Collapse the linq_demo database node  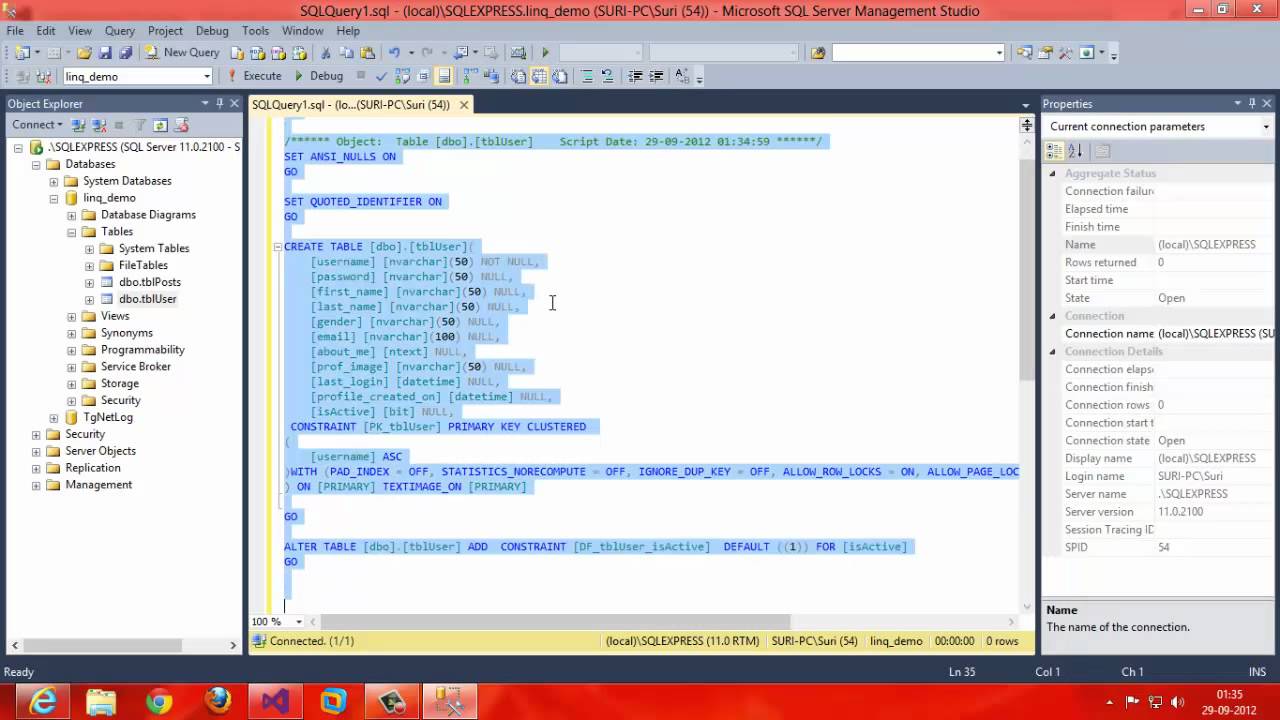coord(54,198)
